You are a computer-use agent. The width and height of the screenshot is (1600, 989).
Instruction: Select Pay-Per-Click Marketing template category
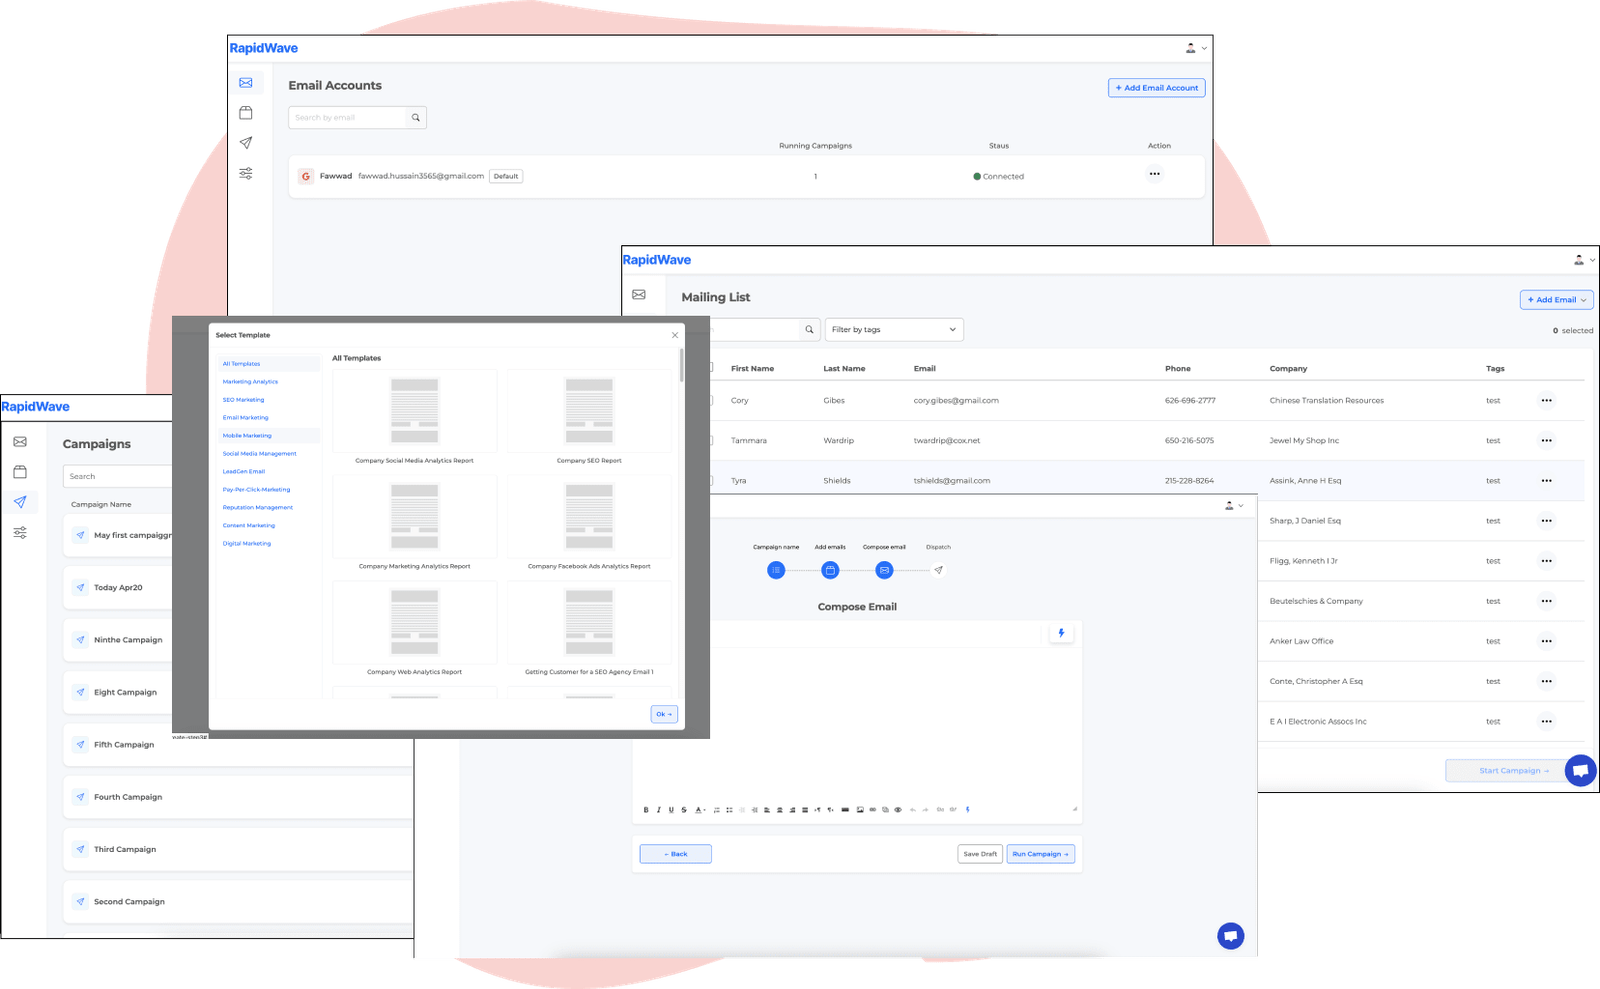pyautogui.click(x=256, y=490)
